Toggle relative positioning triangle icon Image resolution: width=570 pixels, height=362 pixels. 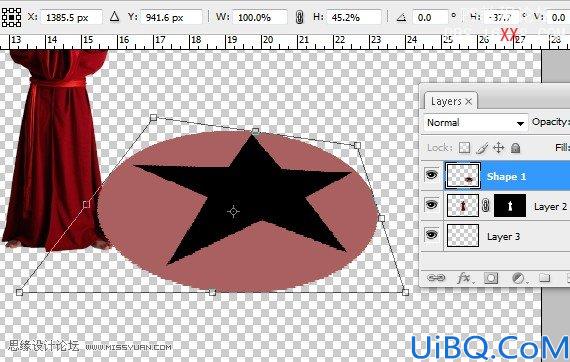tap(115, 16)
